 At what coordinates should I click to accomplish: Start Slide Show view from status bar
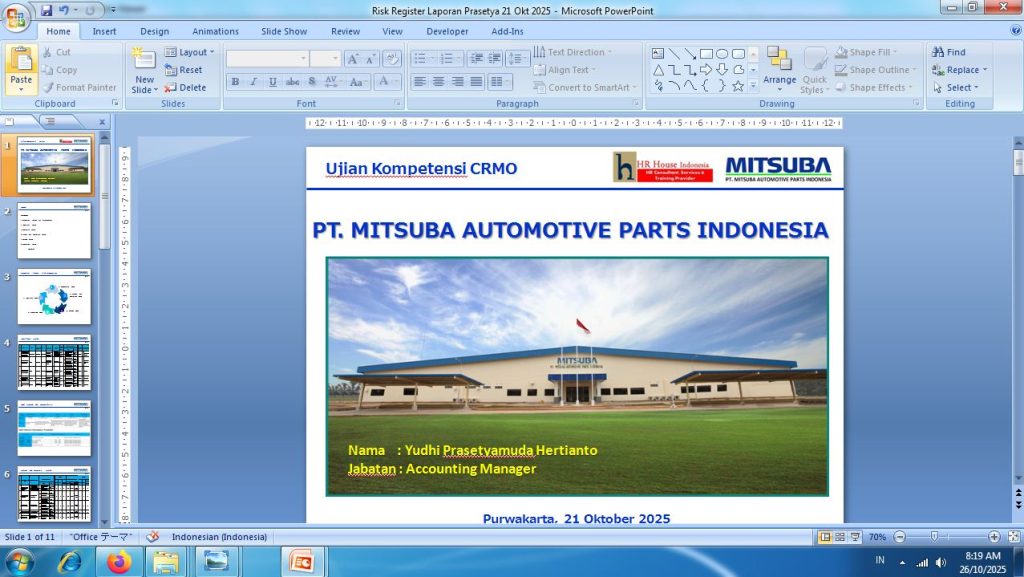coord(855,537)
